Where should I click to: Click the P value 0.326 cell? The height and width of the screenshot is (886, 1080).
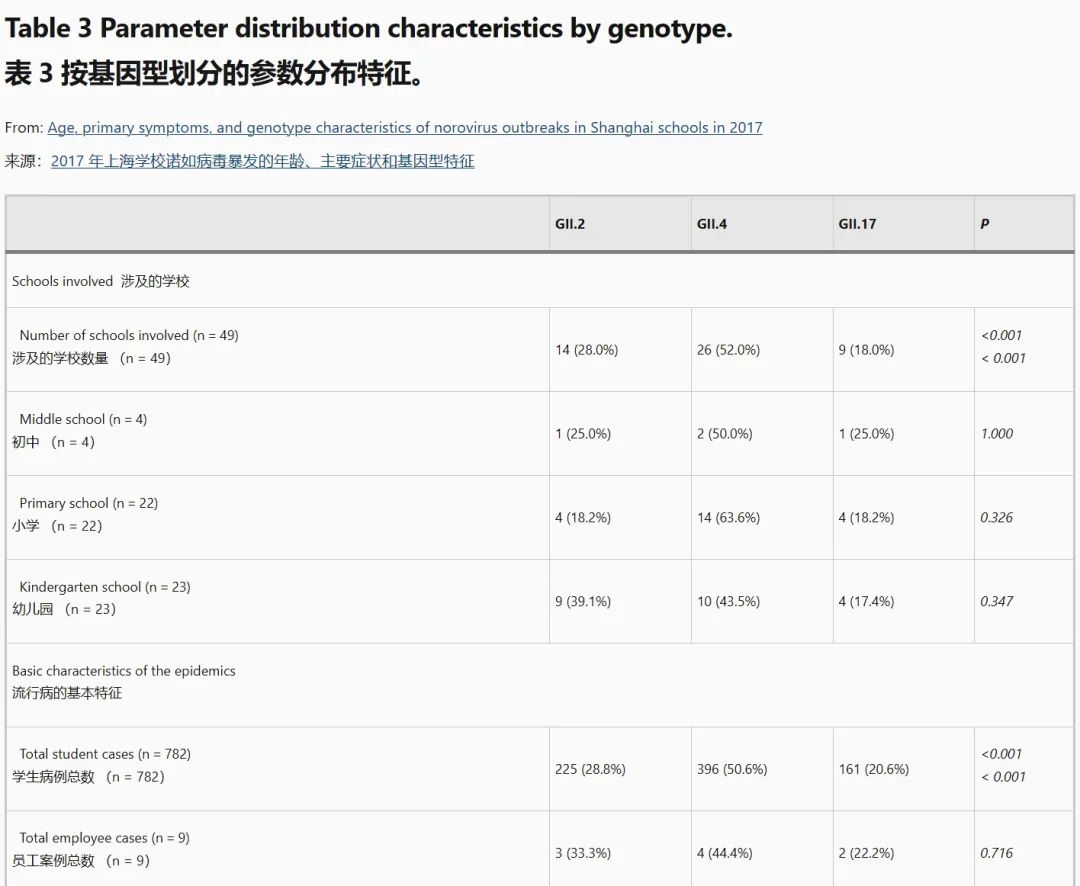point(997,518)
